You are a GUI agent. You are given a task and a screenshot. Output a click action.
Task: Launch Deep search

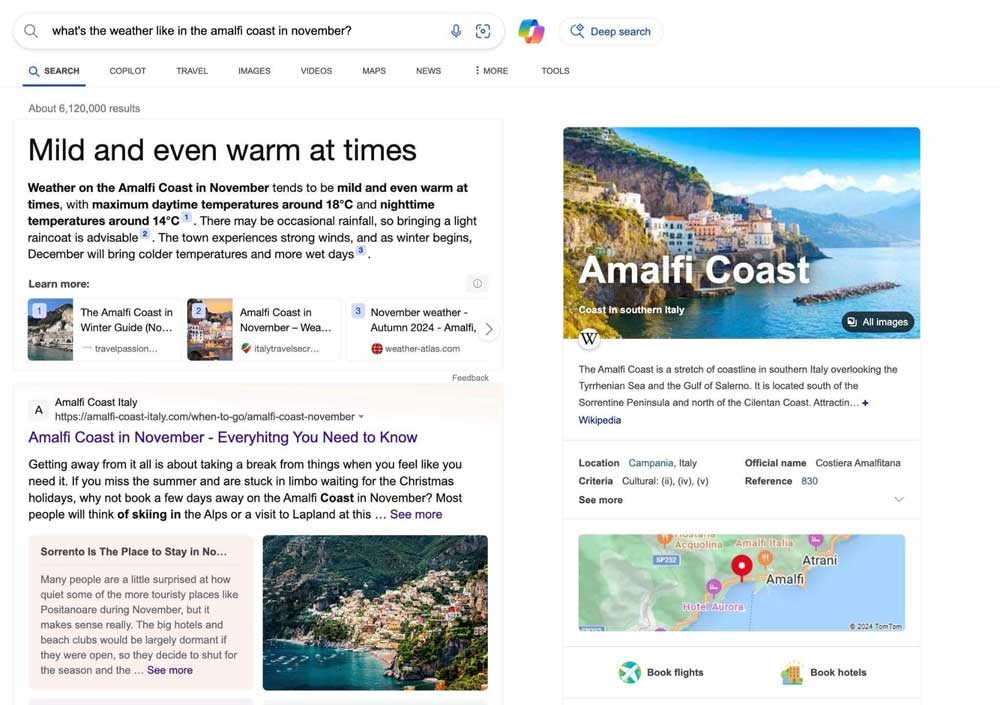point(611,31)
